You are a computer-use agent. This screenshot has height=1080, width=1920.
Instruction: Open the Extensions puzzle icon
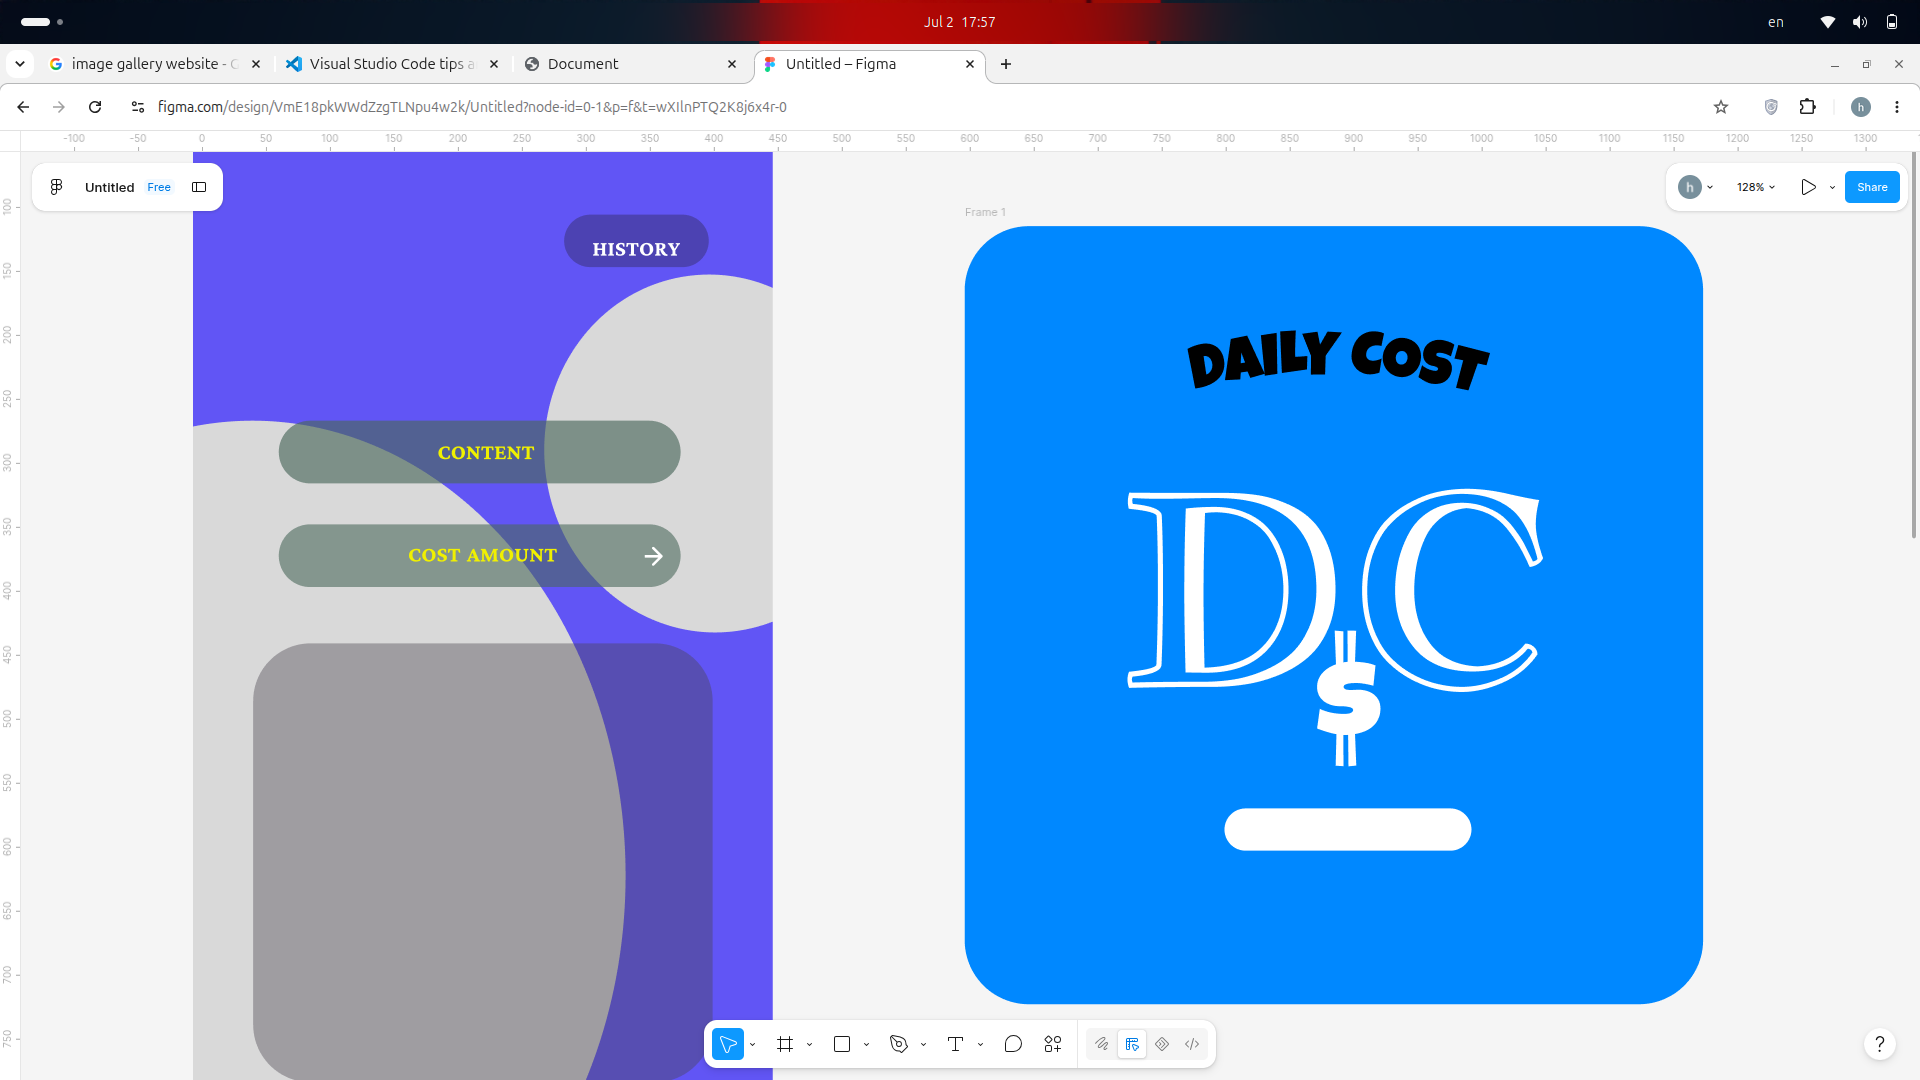coord(1808,107)
